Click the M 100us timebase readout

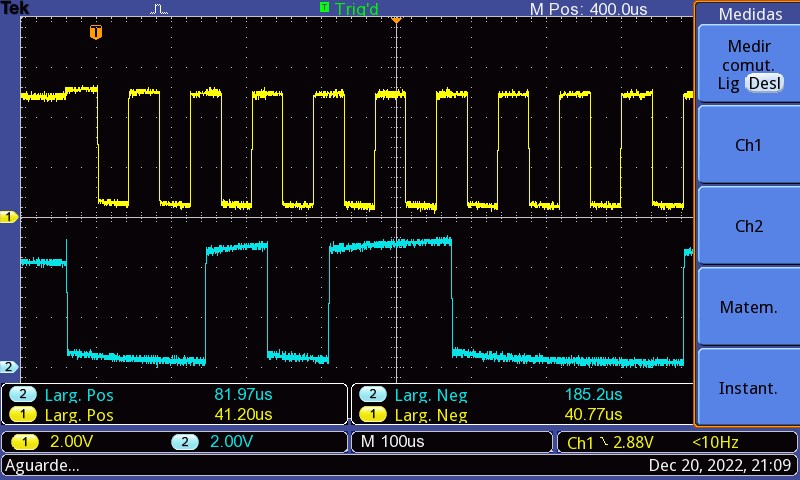click(392, 441)
